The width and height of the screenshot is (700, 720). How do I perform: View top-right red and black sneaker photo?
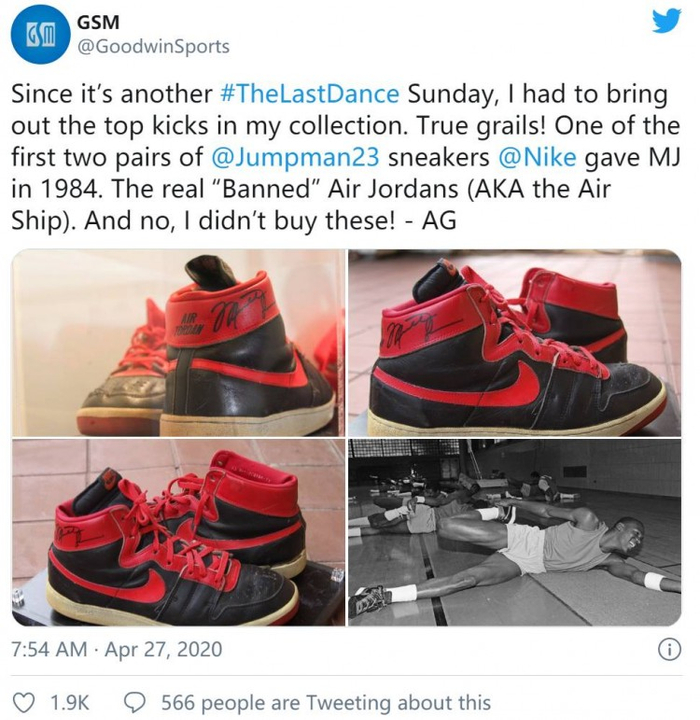514,342
